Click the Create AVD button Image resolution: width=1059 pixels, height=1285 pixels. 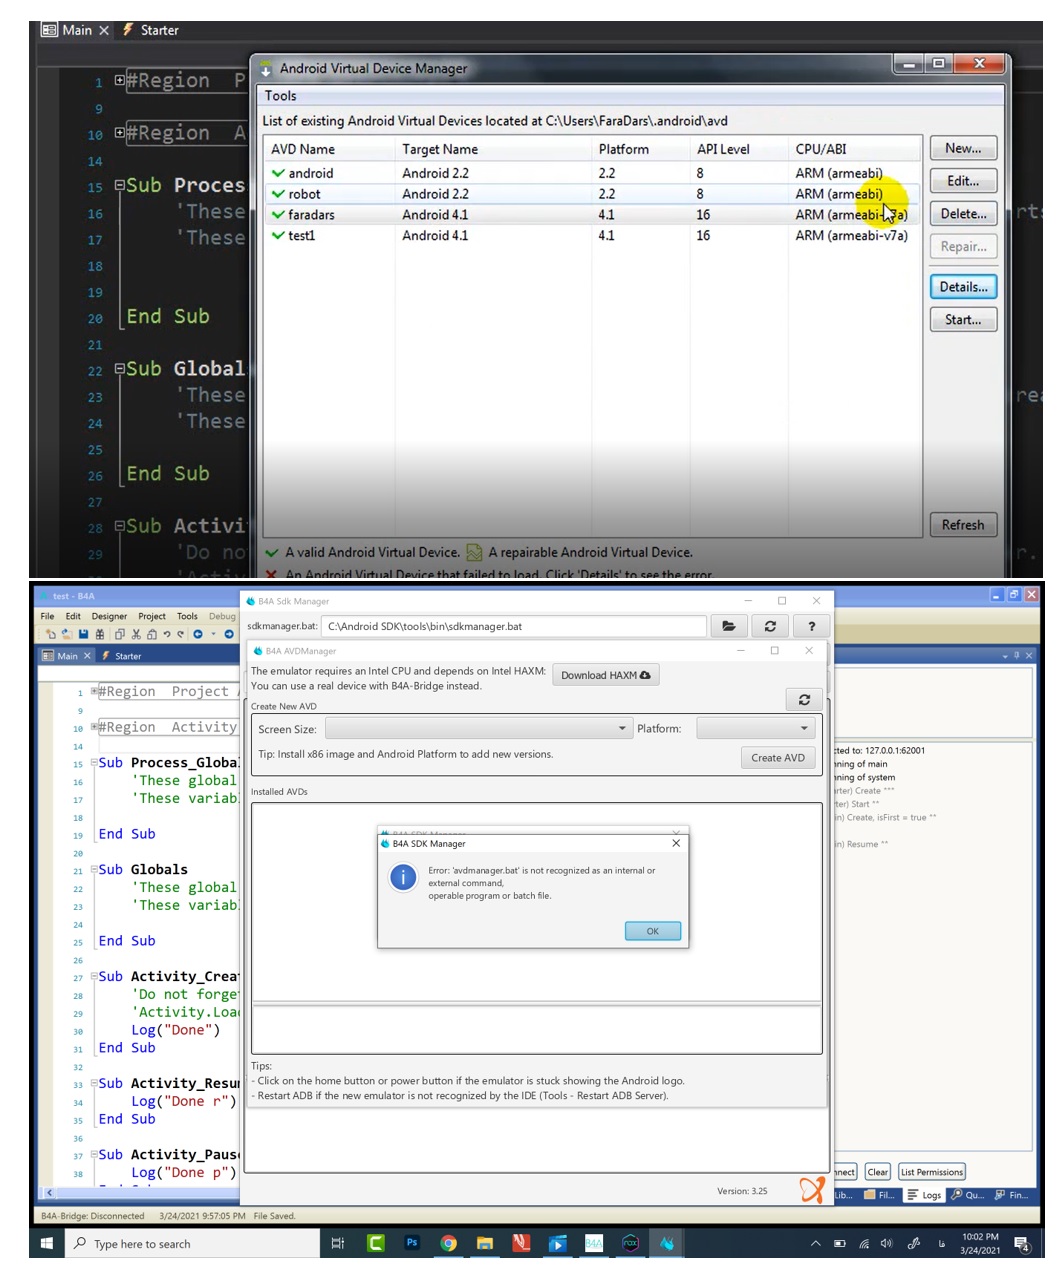(777, 757)
